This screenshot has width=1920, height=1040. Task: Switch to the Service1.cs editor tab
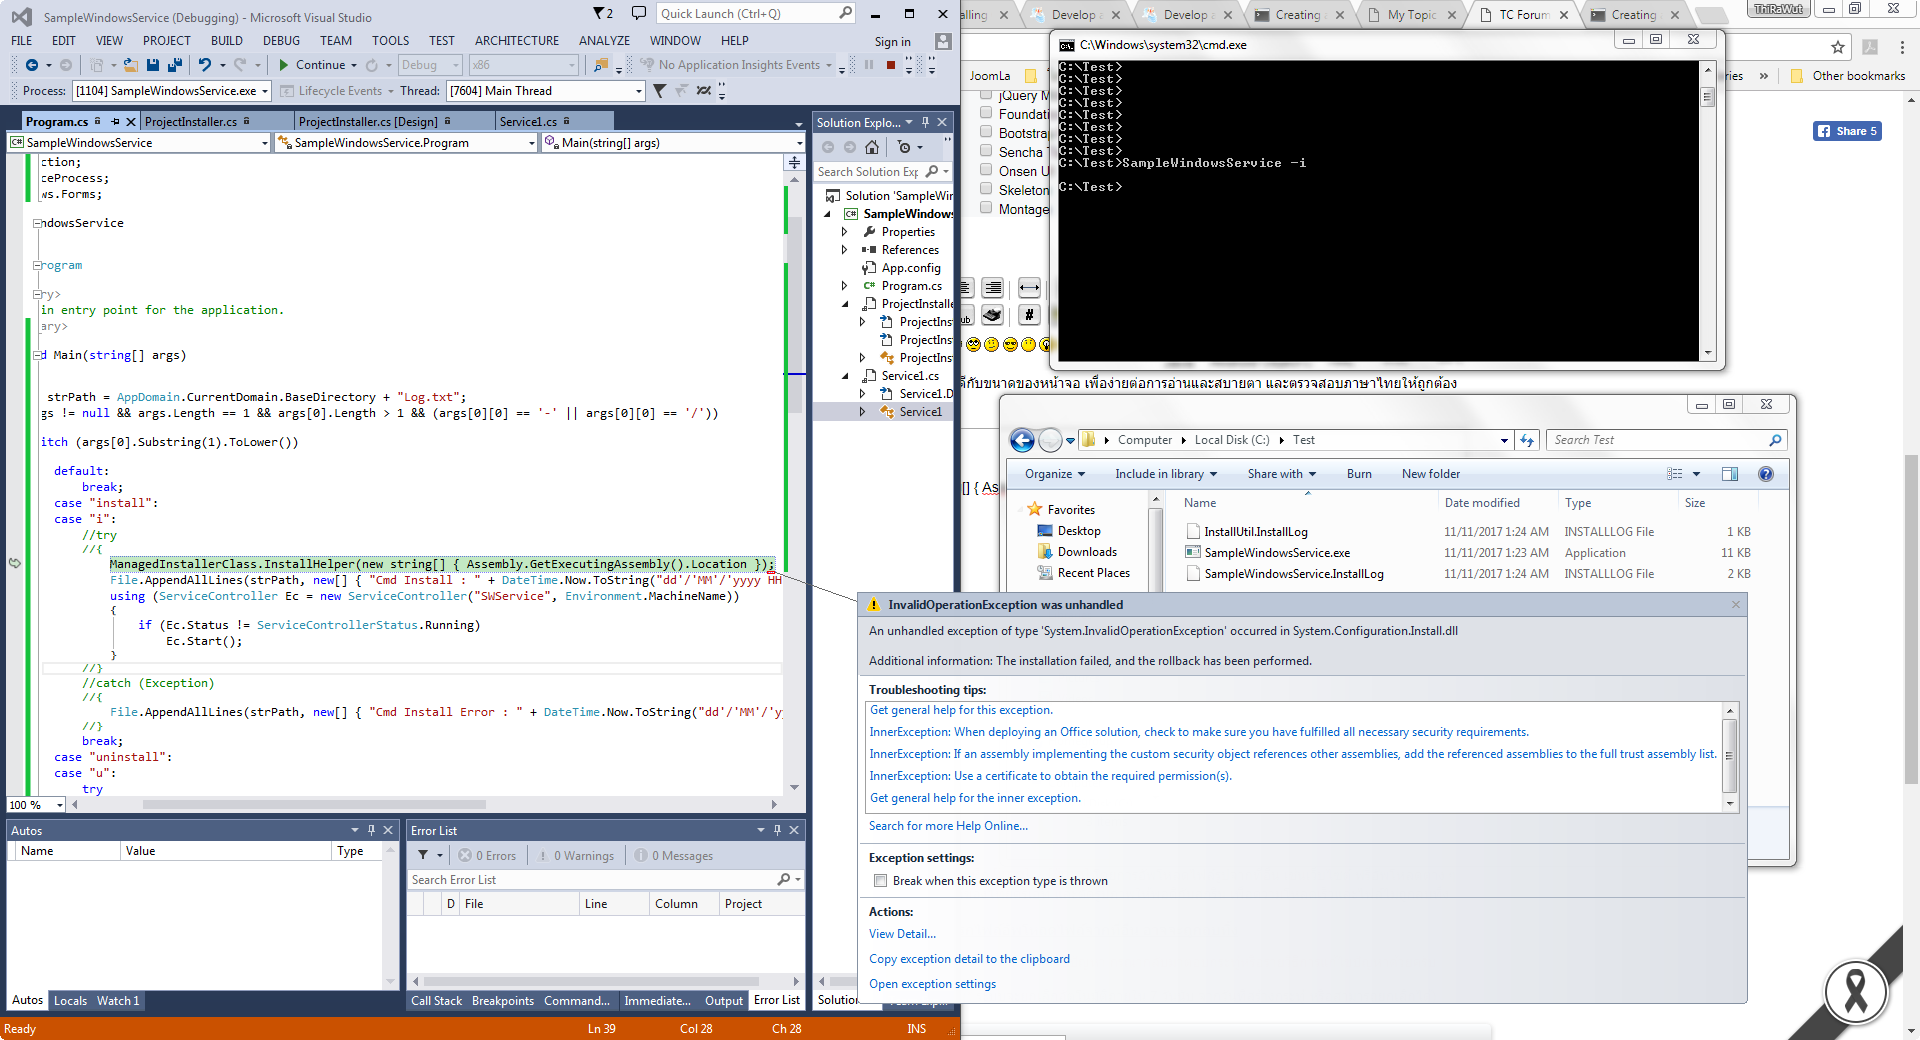click(x=528, y=122)
